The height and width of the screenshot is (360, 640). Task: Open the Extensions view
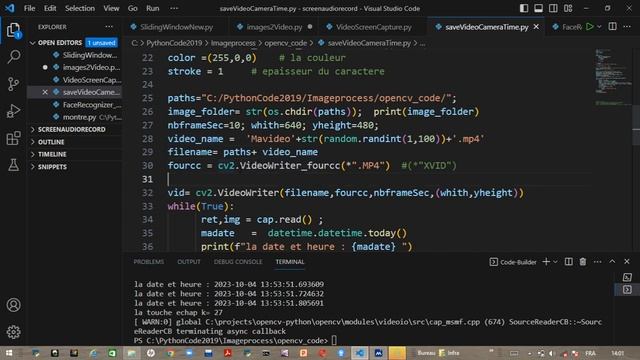click(x=13, y=138)
